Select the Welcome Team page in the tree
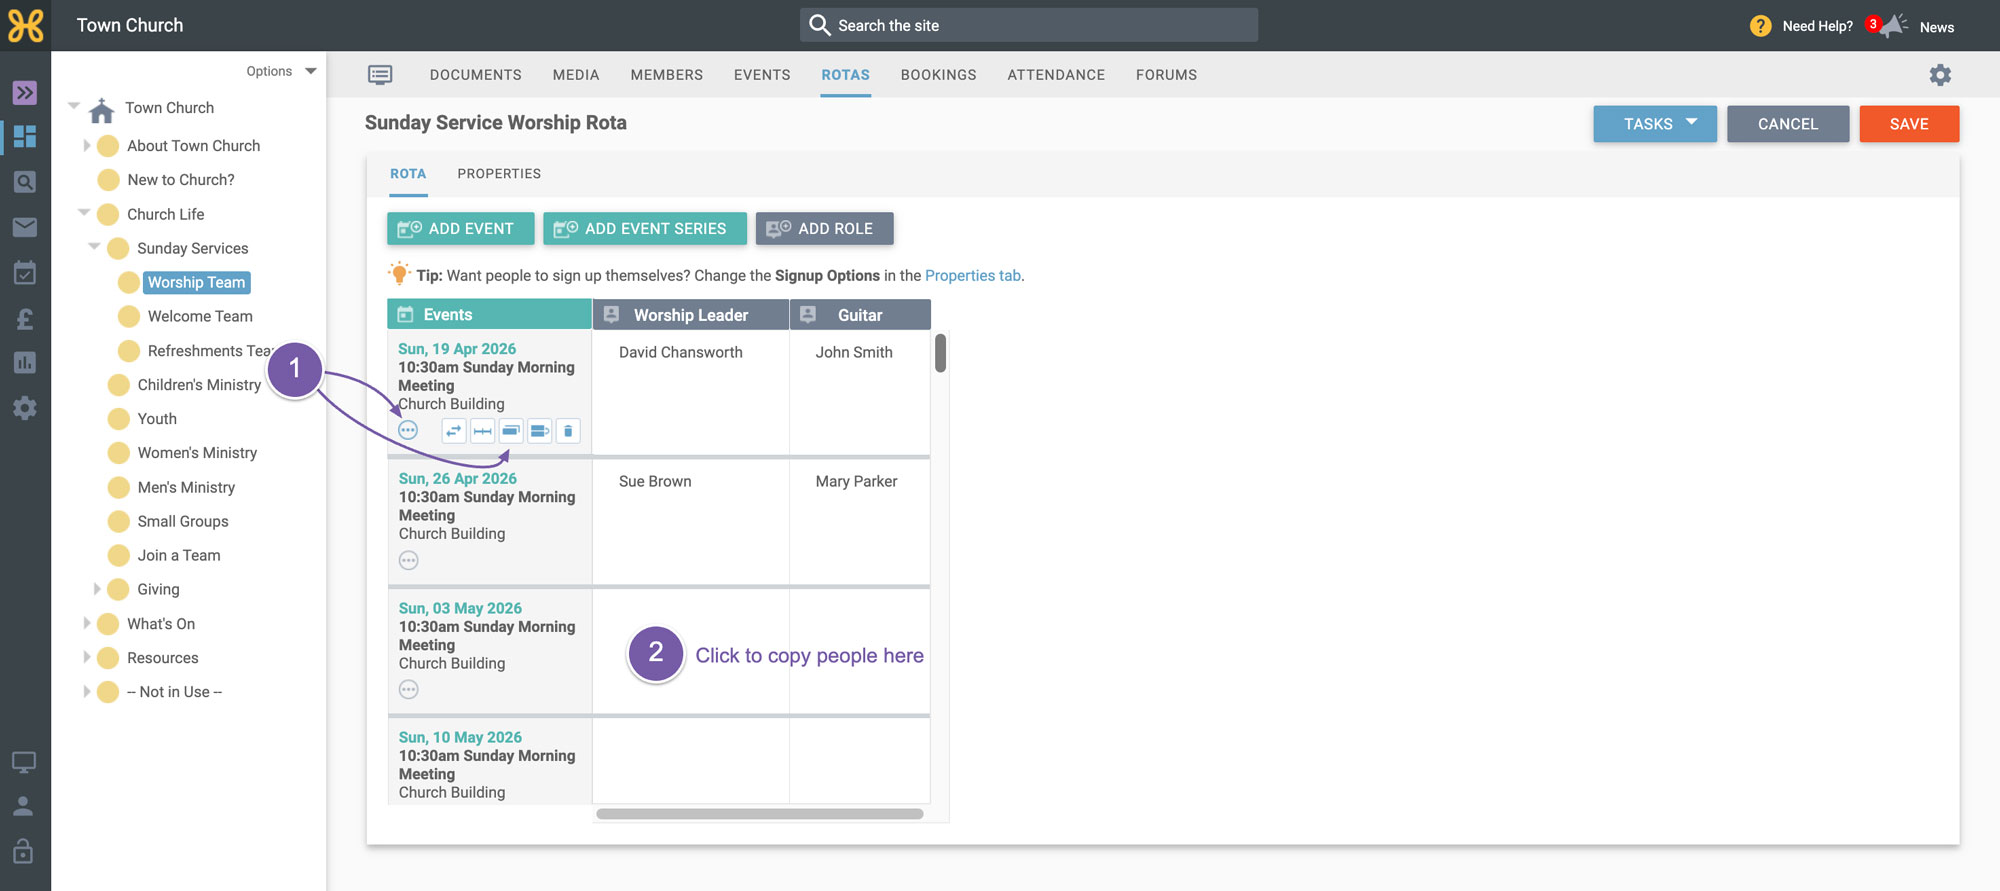The width and height of the screenshot is (2000, 891). pos(200,316)
